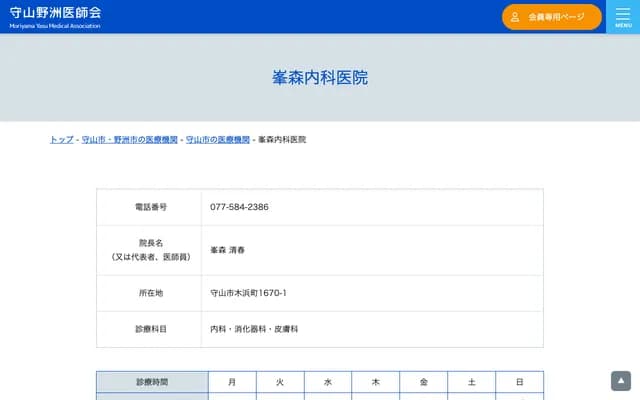Open 守山市・野洲市の医療機関 breadcrumb link

tap(130, 140)
